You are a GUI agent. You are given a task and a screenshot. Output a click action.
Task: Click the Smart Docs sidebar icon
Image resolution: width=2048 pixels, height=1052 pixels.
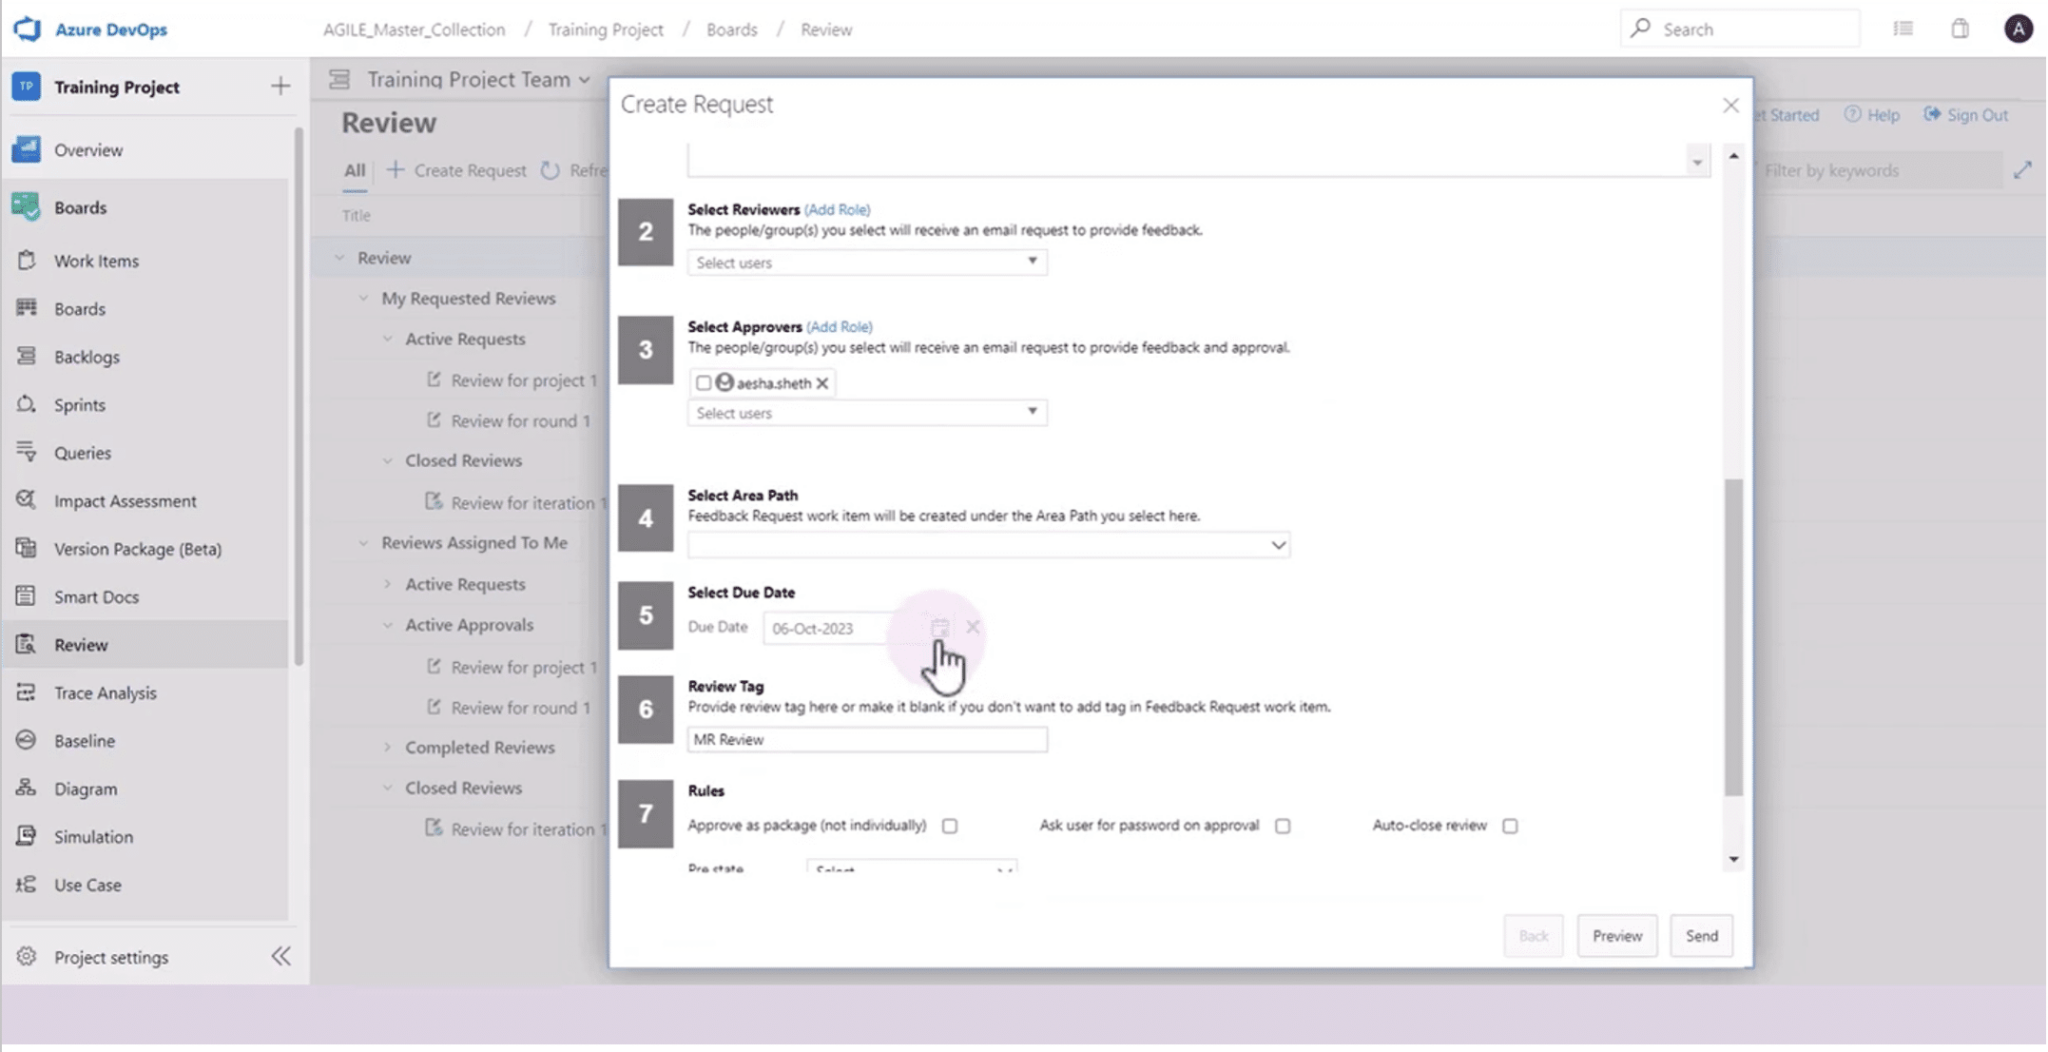[26, 596]
